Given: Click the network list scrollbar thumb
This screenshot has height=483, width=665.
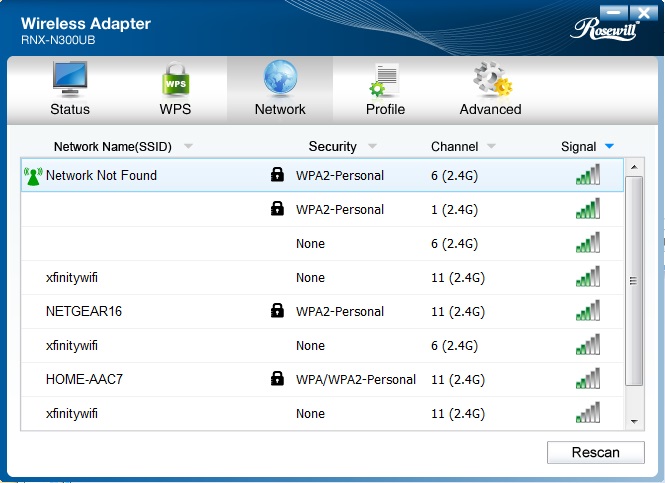Looking at the screenshot, I should (634, 281).
